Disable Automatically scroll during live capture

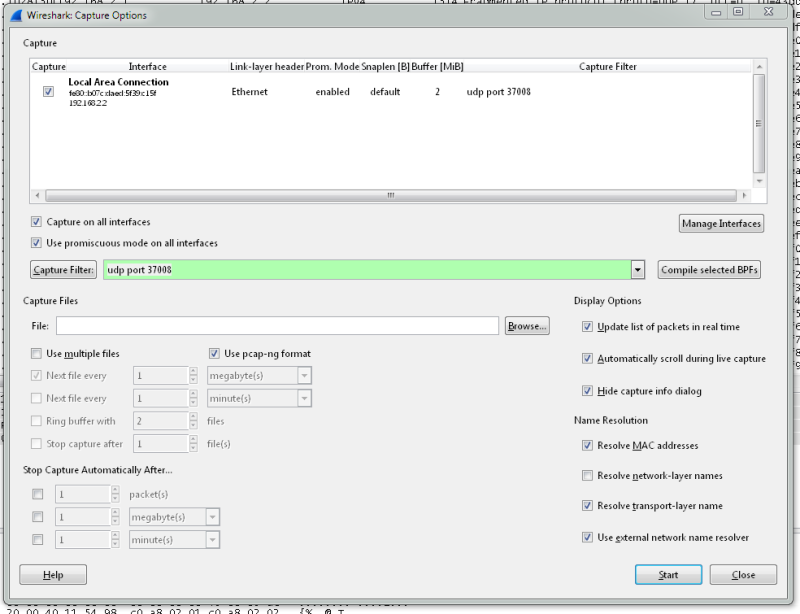click(587, 359)
